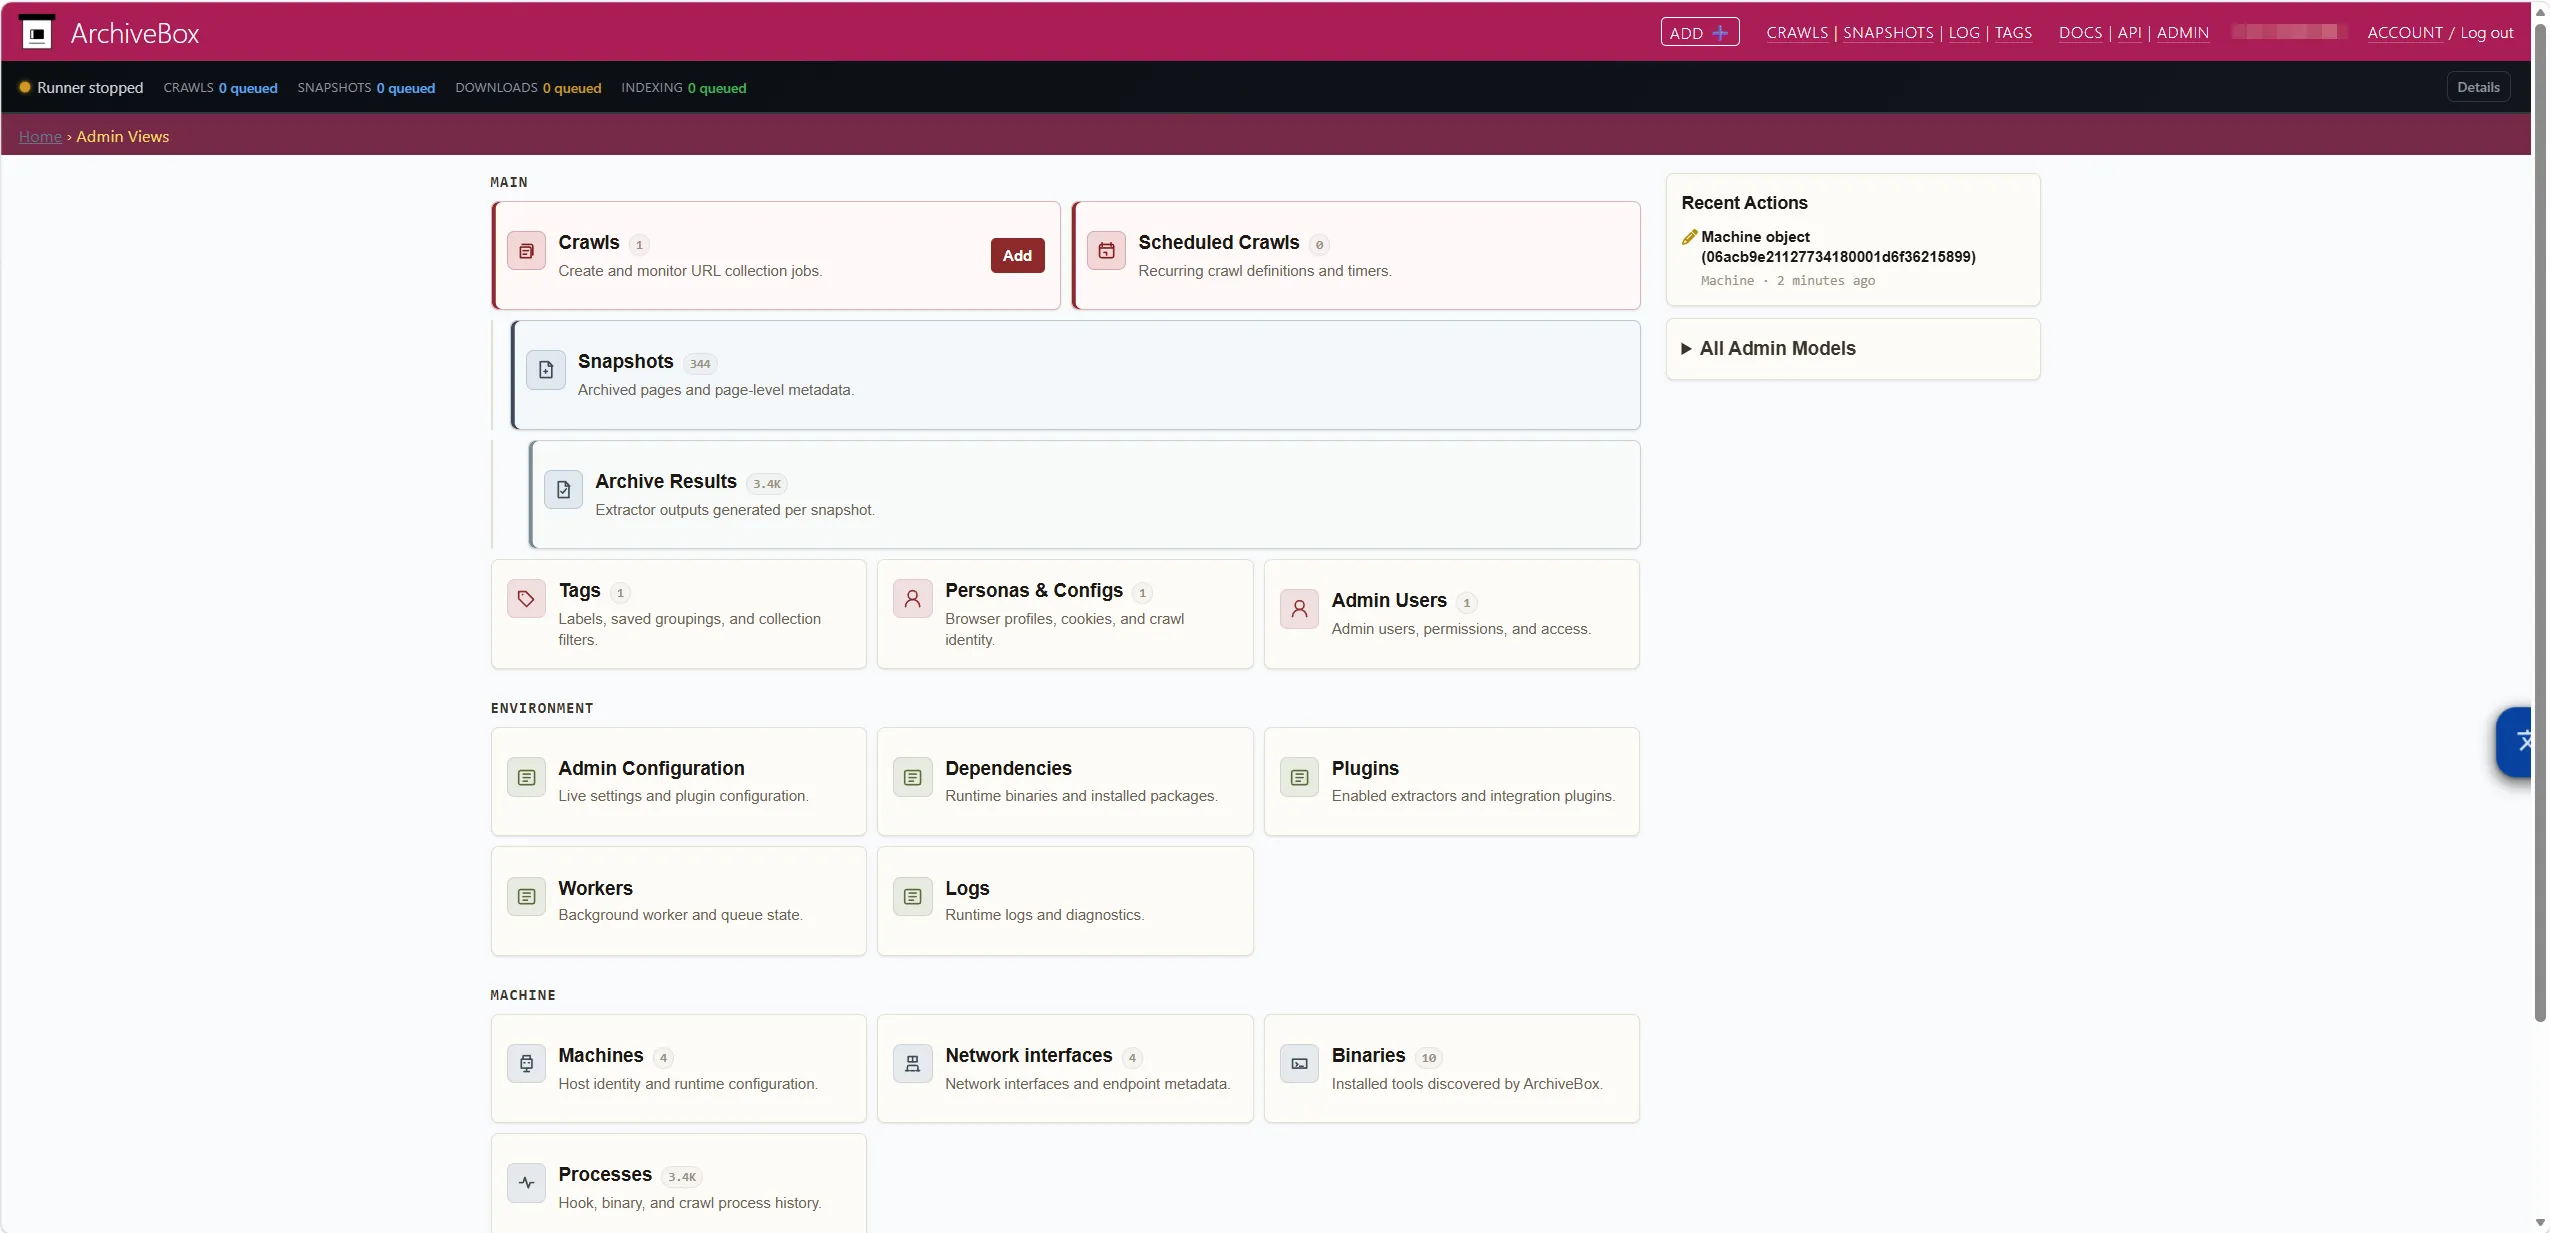Expand the All Admin Models section
The image size is (2550, 1233).
[1768, 348]
